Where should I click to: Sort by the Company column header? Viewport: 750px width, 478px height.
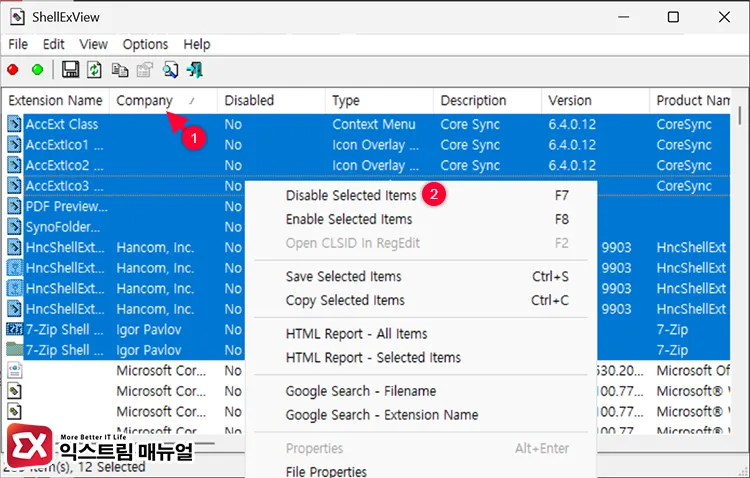(164, 100)
